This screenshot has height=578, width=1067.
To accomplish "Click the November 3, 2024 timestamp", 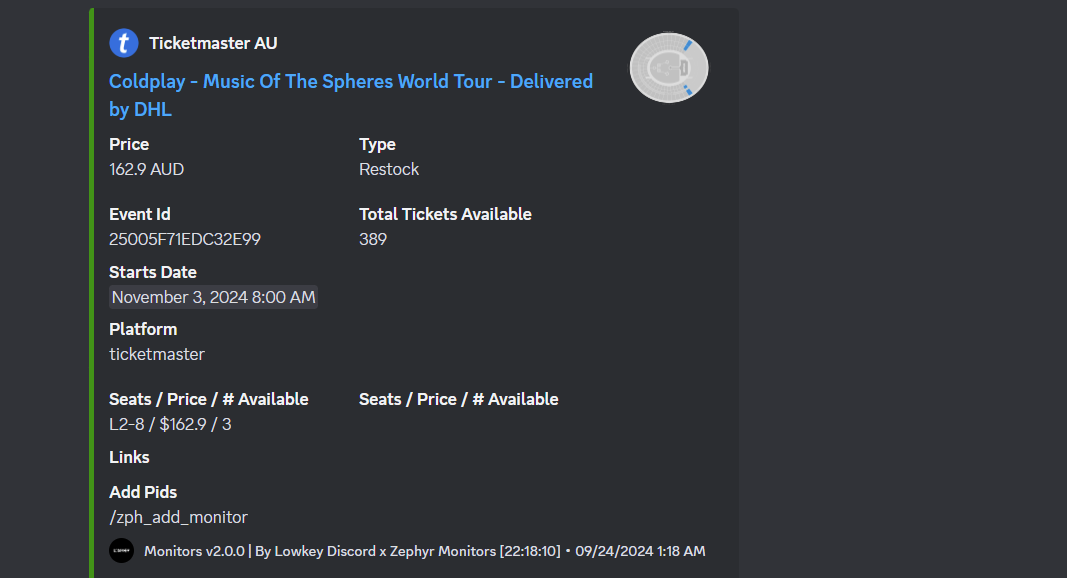I will (213, 296).
